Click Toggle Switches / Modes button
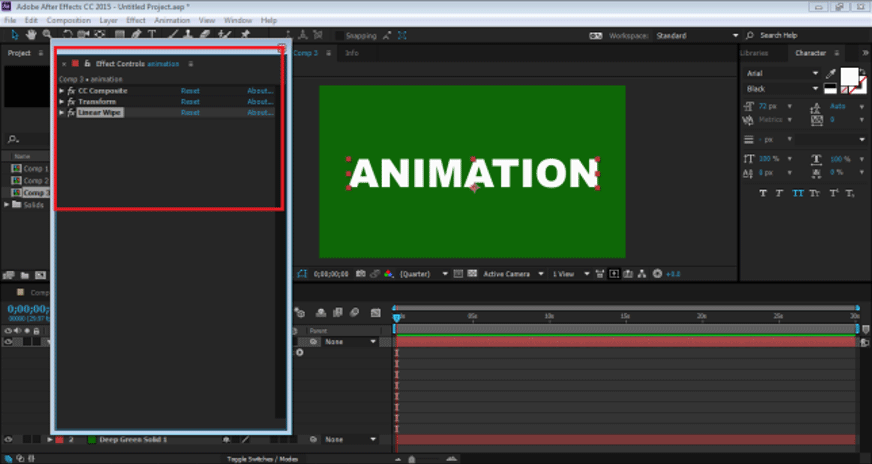This screenshot has height=464, width=872. coord(262,459)
